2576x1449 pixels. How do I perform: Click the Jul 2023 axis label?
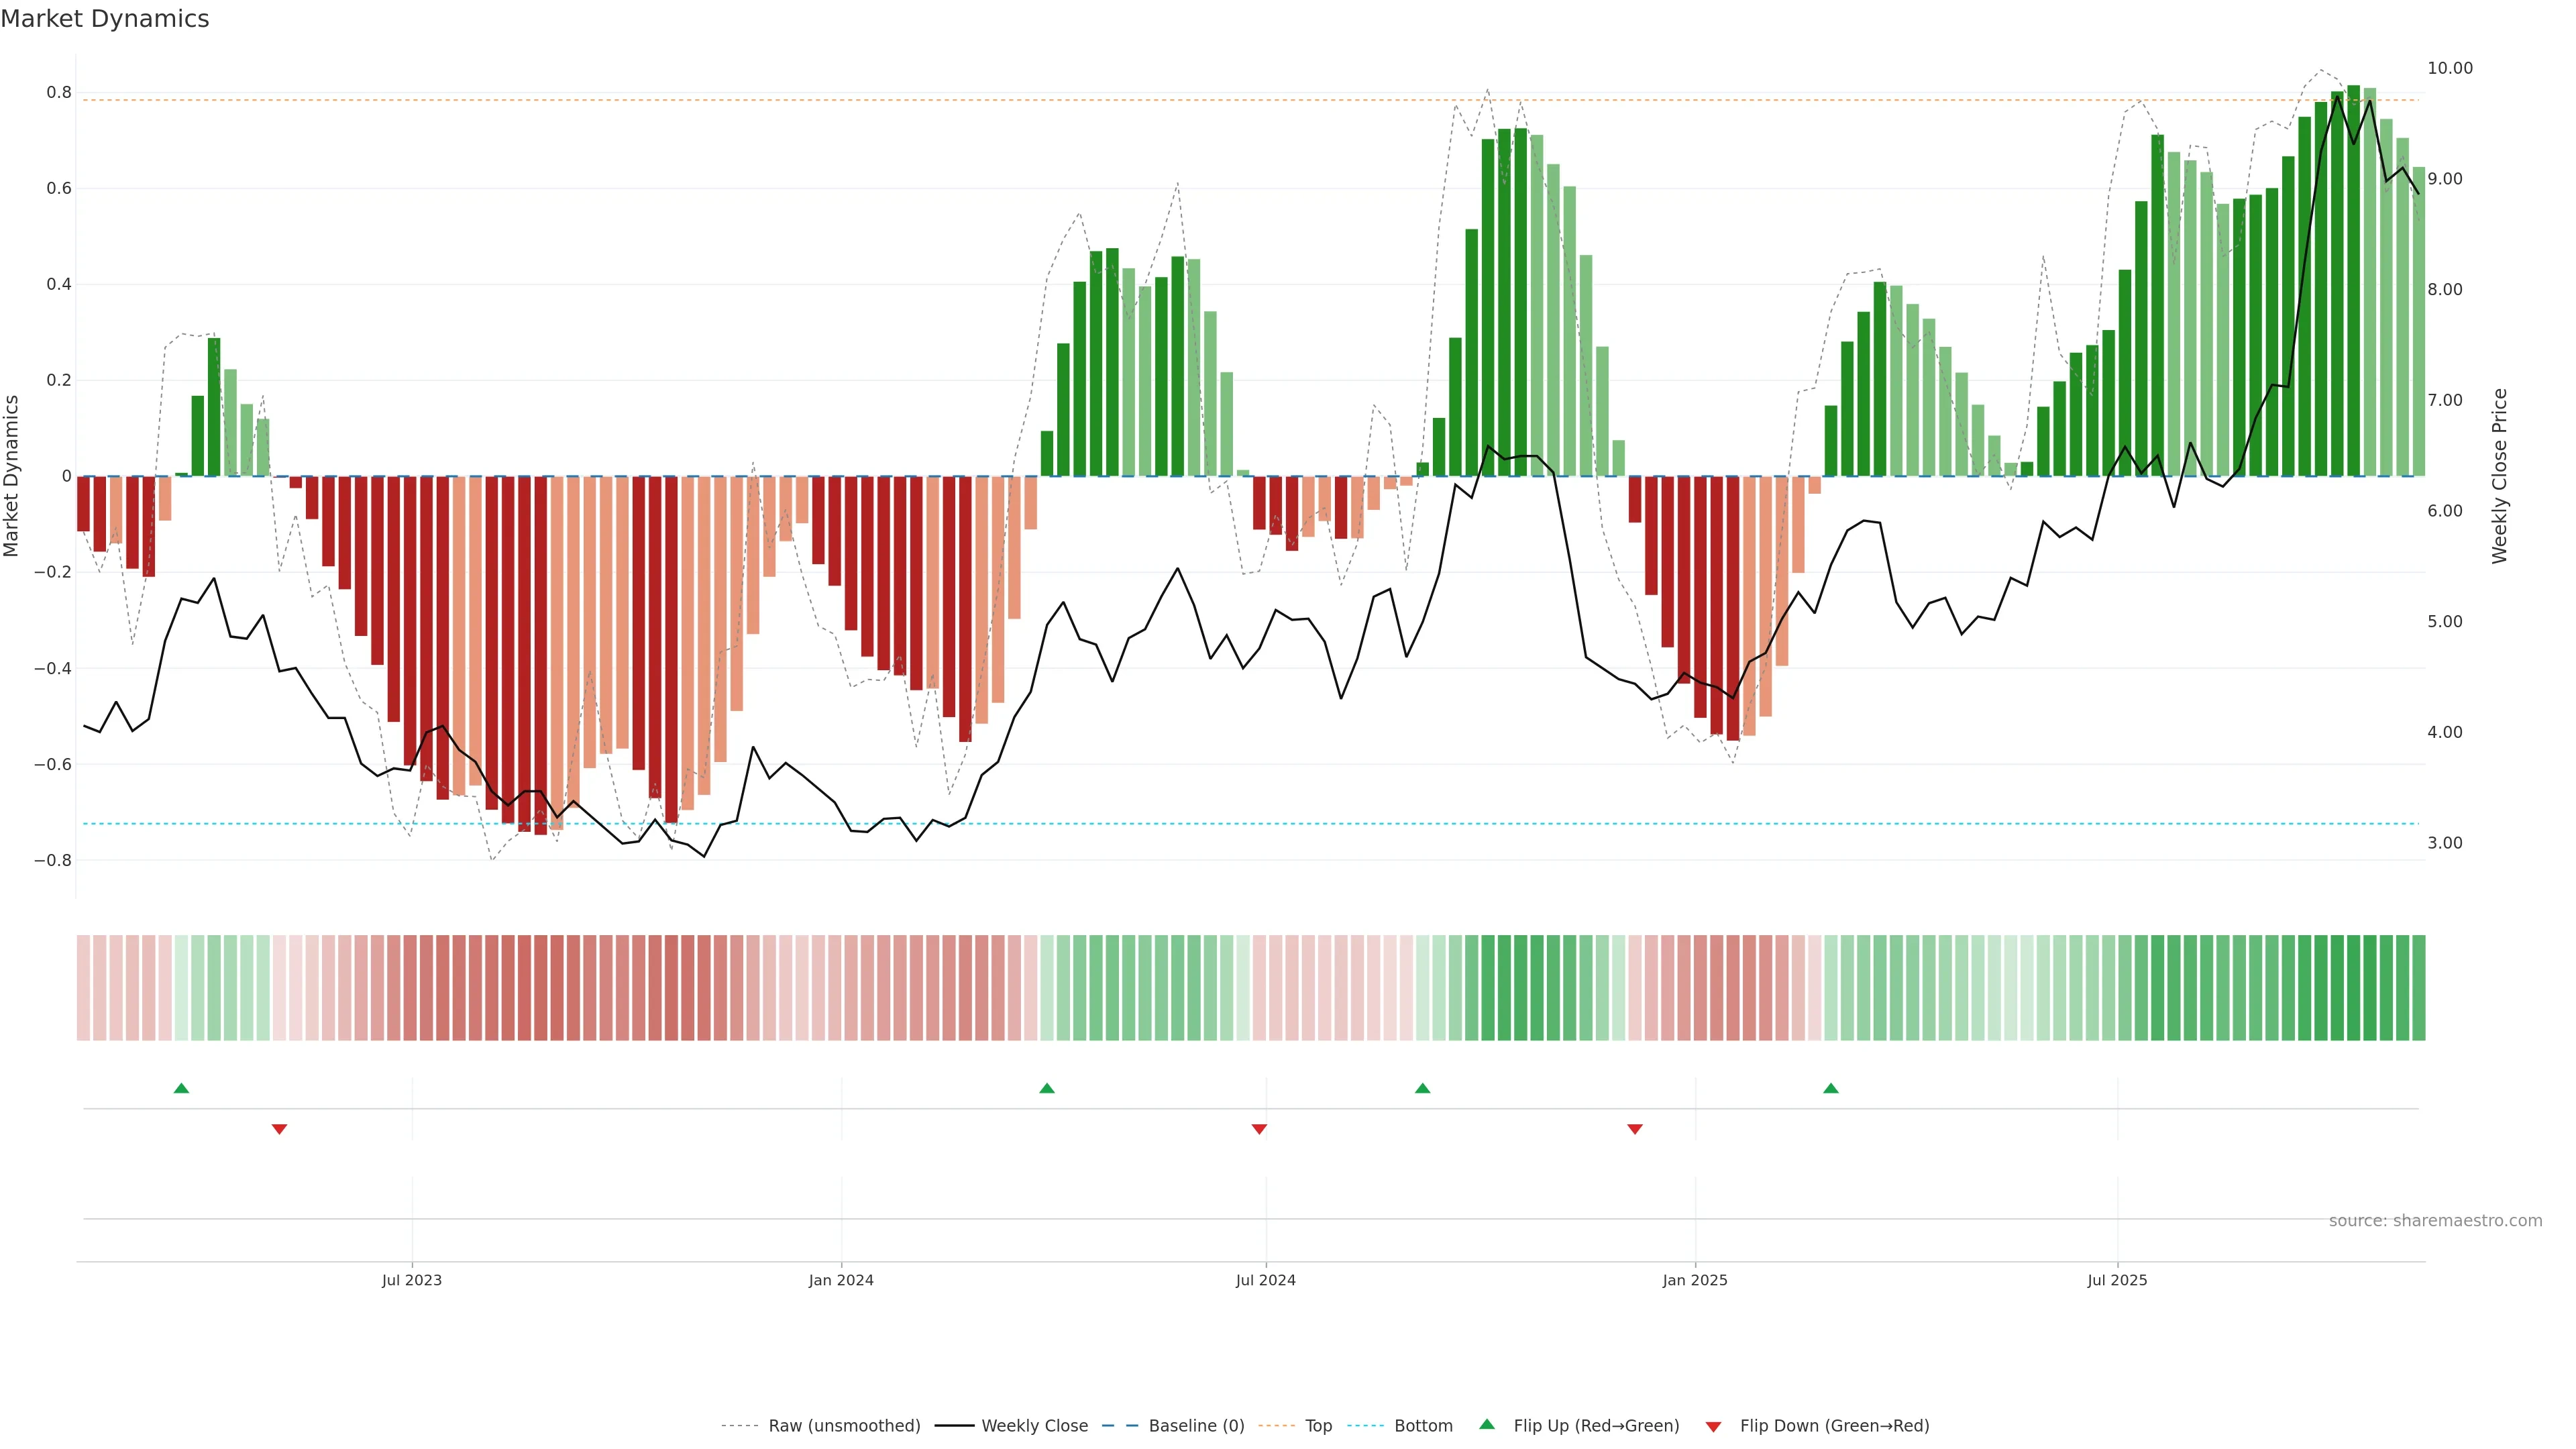click(x=411, y=1280)
